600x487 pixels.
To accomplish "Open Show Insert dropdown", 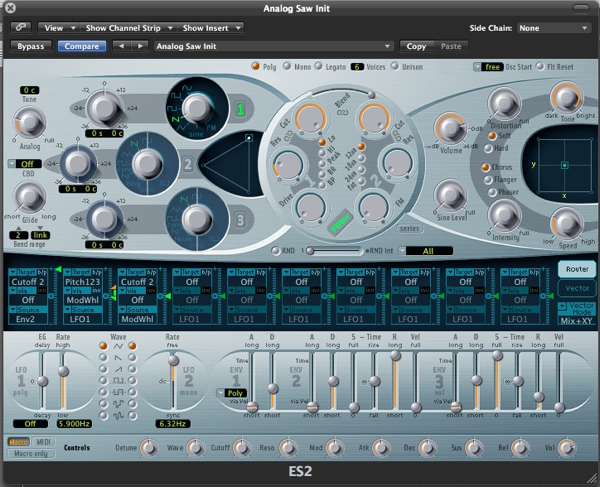I will pyautogui.click(x=211, y=28).
